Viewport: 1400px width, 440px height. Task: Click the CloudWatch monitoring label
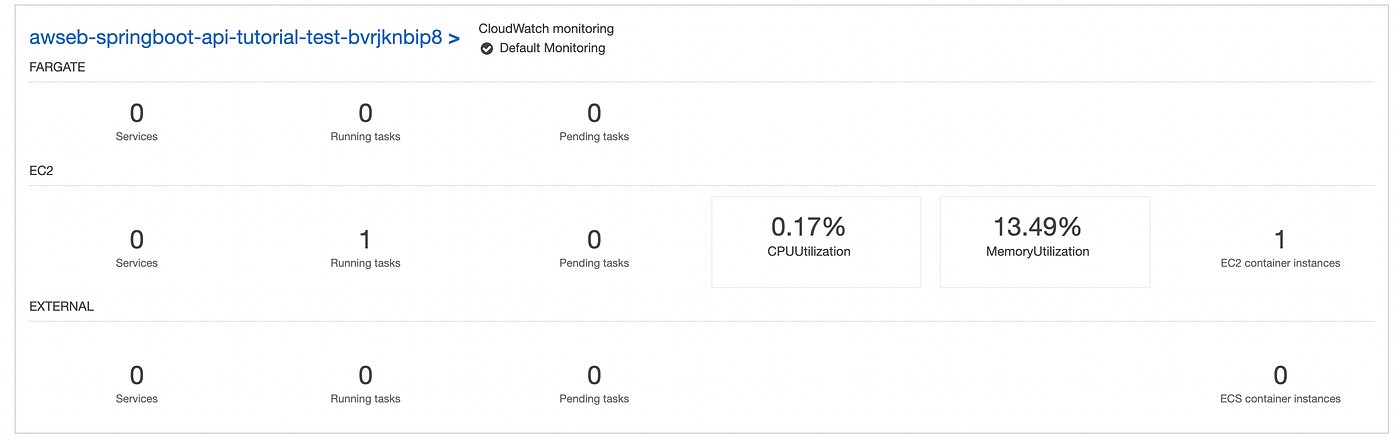[546, 29]
